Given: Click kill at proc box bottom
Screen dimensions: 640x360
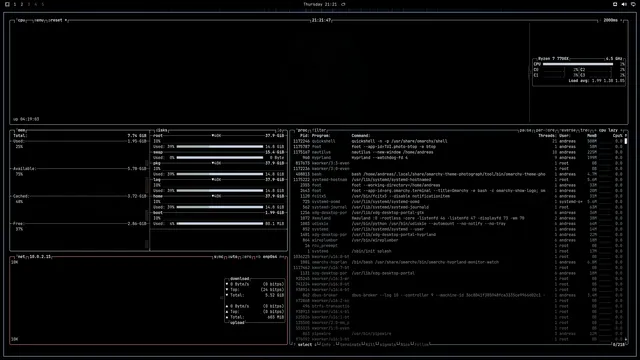Looking at the screenshot, I should (x=370, y=344).
